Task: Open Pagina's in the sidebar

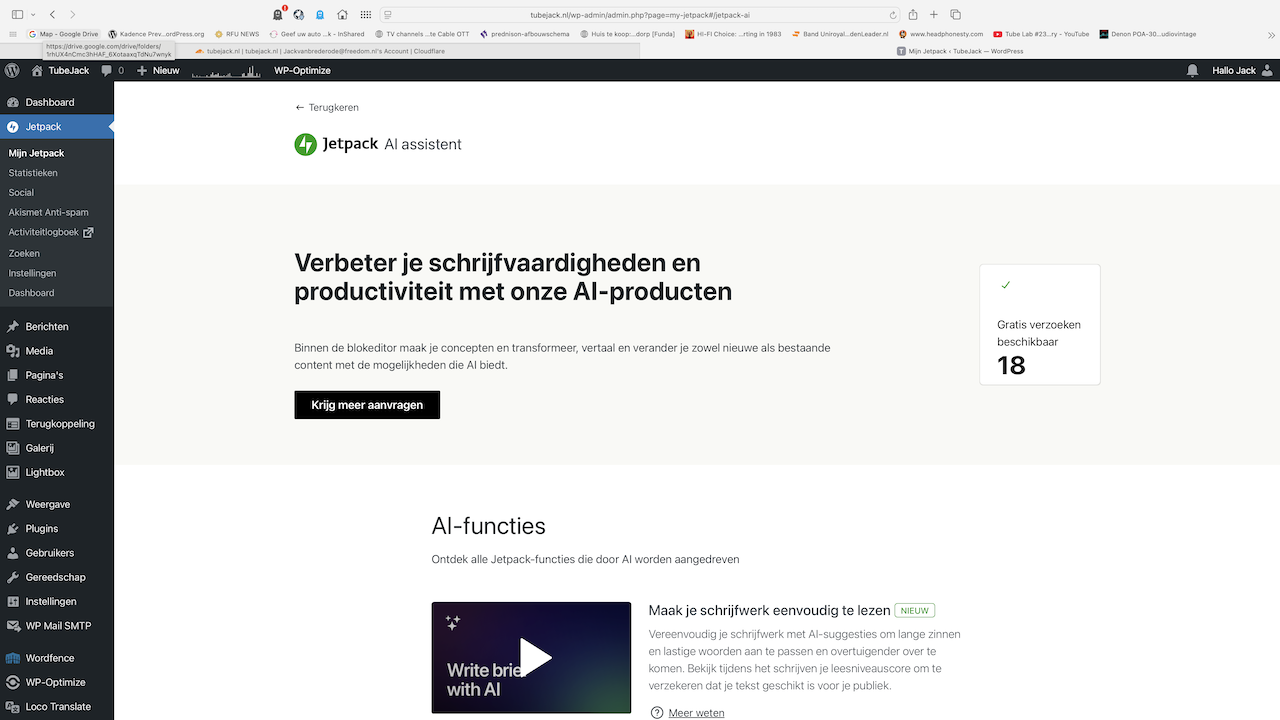Action: [x=57, y=375]
